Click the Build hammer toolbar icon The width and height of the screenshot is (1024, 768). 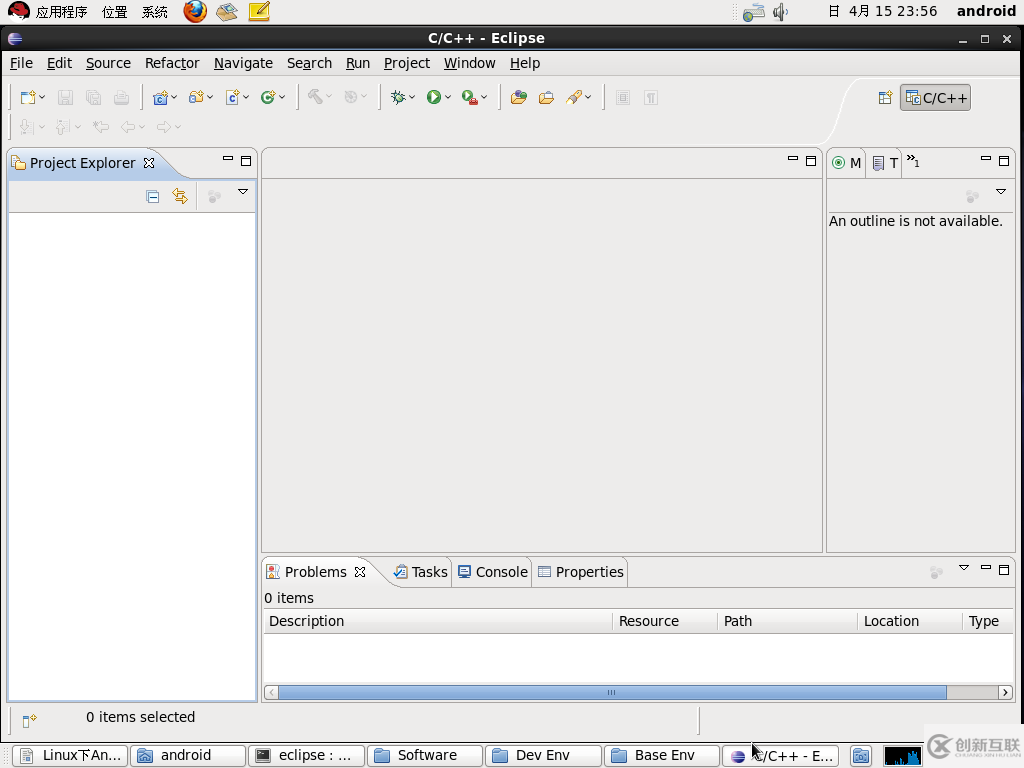point(315,97)
